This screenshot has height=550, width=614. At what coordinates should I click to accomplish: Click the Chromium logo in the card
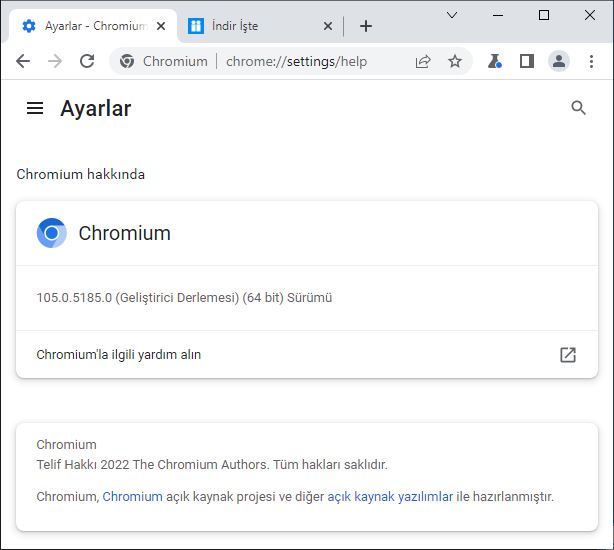(51, 233)
